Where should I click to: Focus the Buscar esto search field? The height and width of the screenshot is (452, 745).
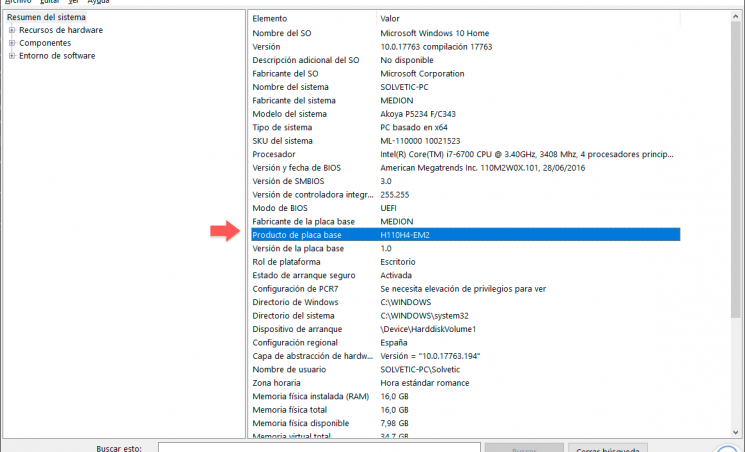click(x=319, y=448)
